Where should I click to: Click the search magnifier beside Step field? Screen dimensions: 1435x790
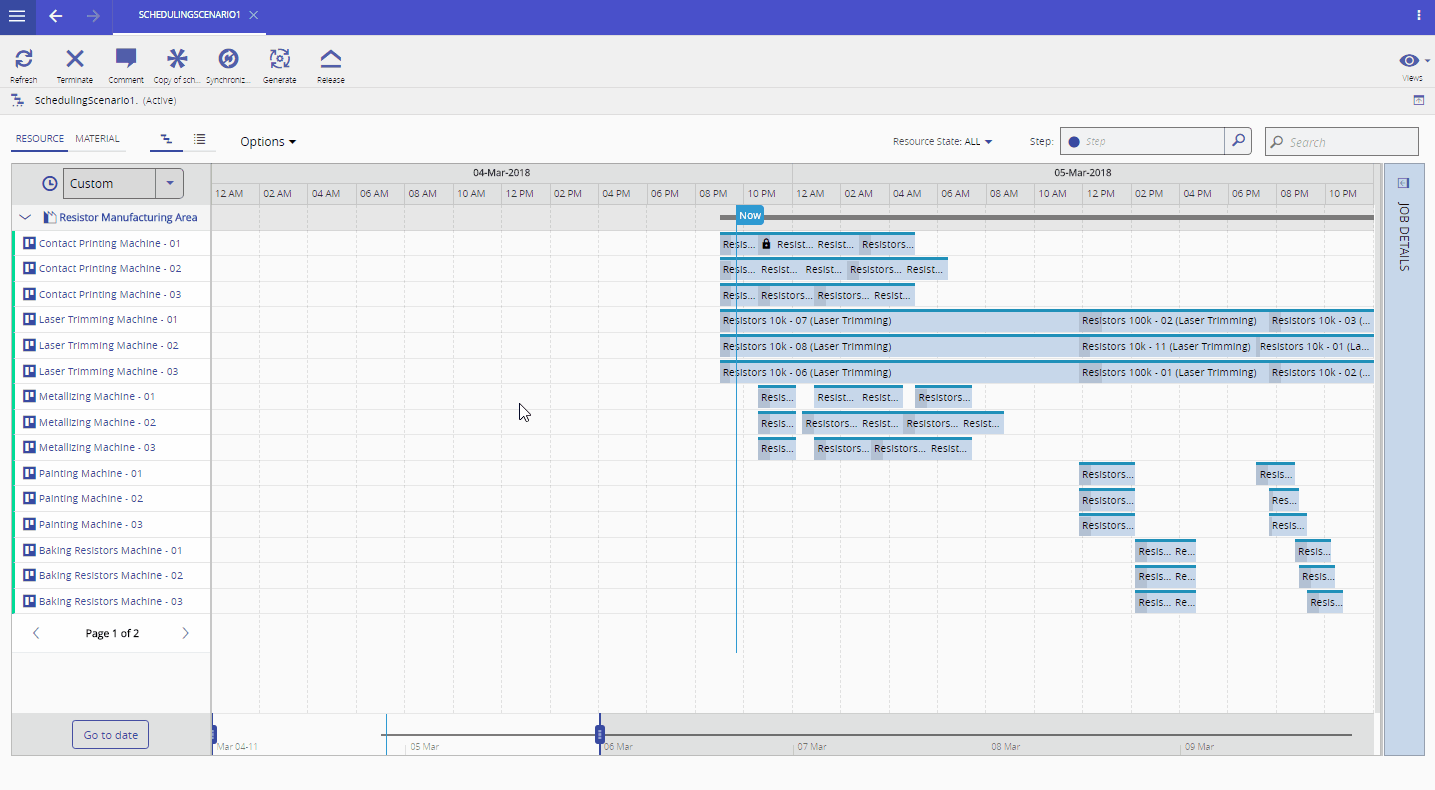coord(1238,141)
